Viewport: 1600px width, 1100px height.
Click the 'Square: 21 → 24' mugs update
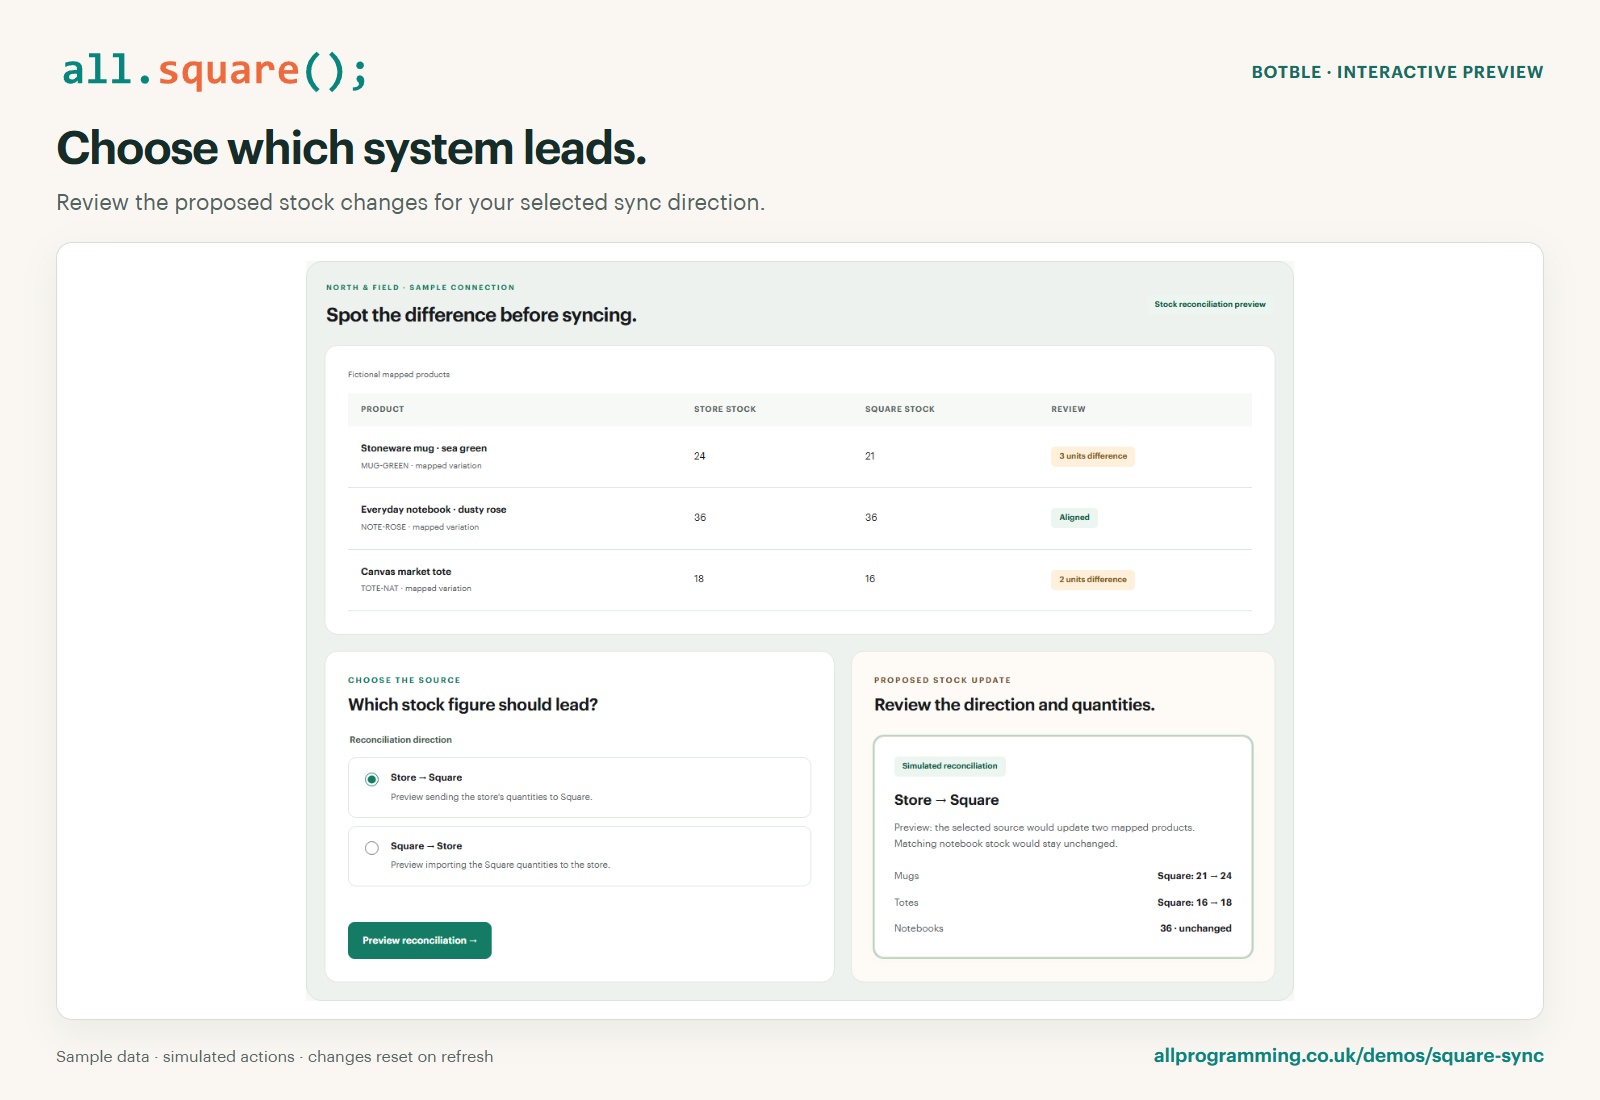pos(1194,876)
